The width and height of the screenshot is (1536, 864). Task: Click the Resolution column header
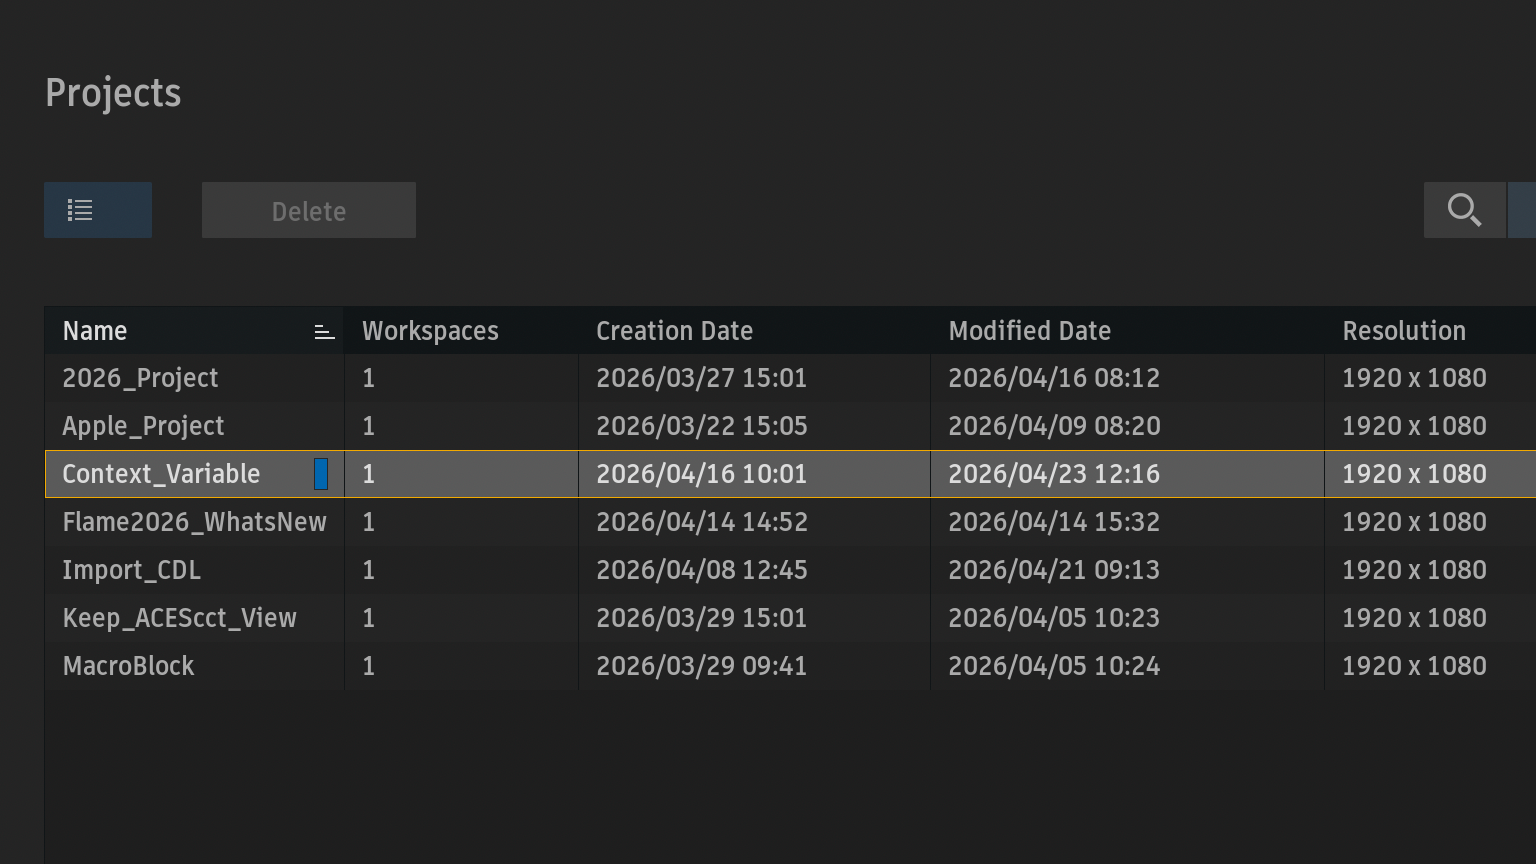point(1403,331)
